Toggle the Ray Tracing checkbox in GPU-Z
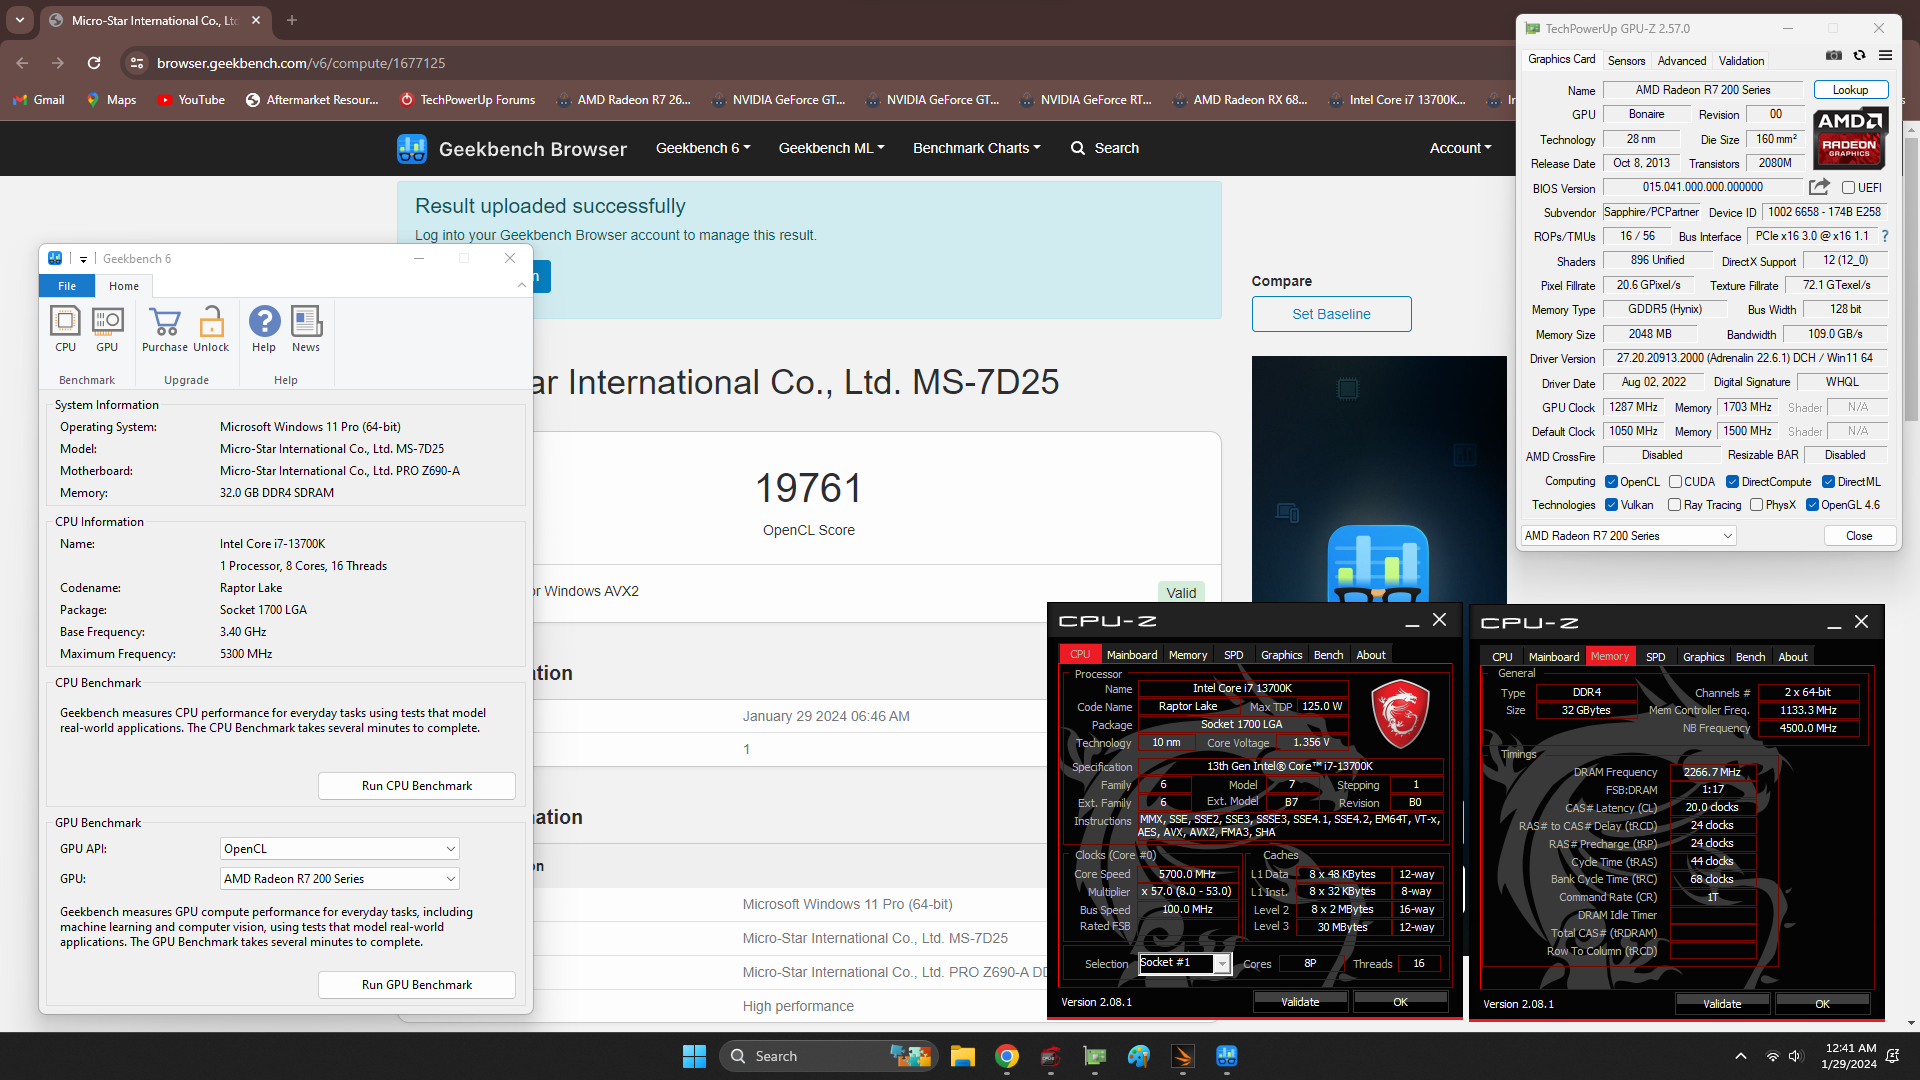Image resolution: width=1920 pixels, height=1080 pixels. pyautogui.click(x=1674, y=505)
